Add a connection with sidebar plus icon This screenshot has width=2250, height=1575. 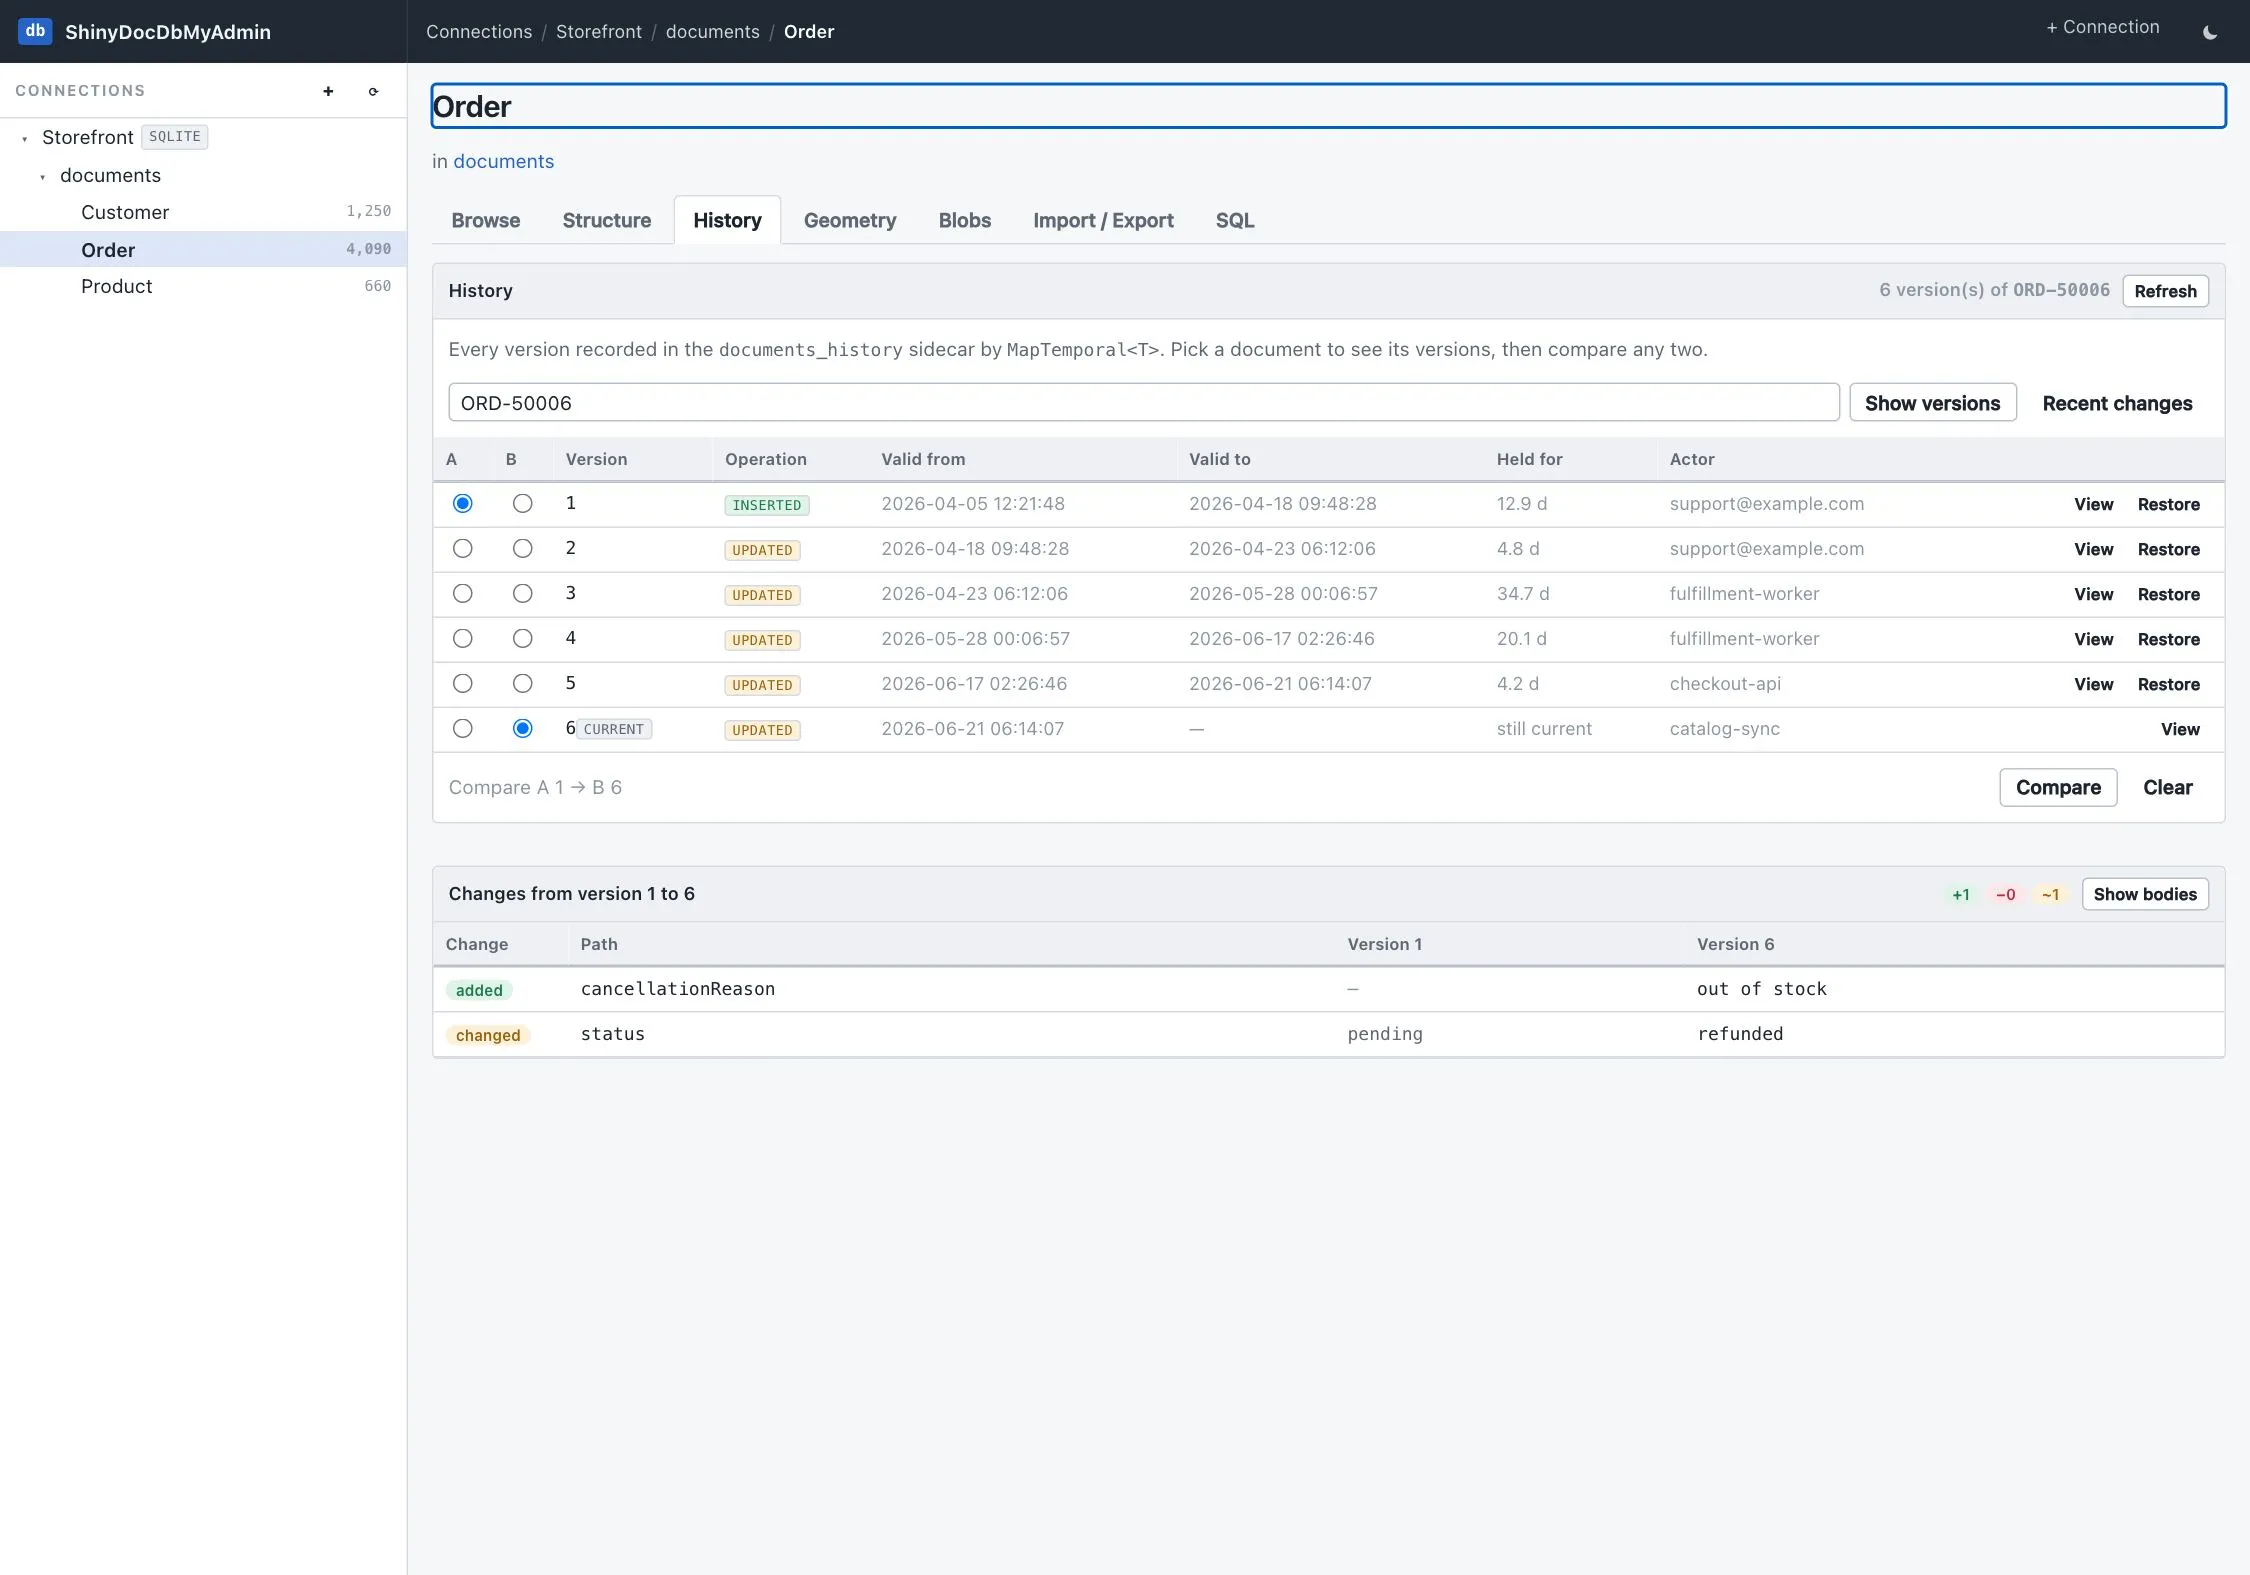click(328, 91)
